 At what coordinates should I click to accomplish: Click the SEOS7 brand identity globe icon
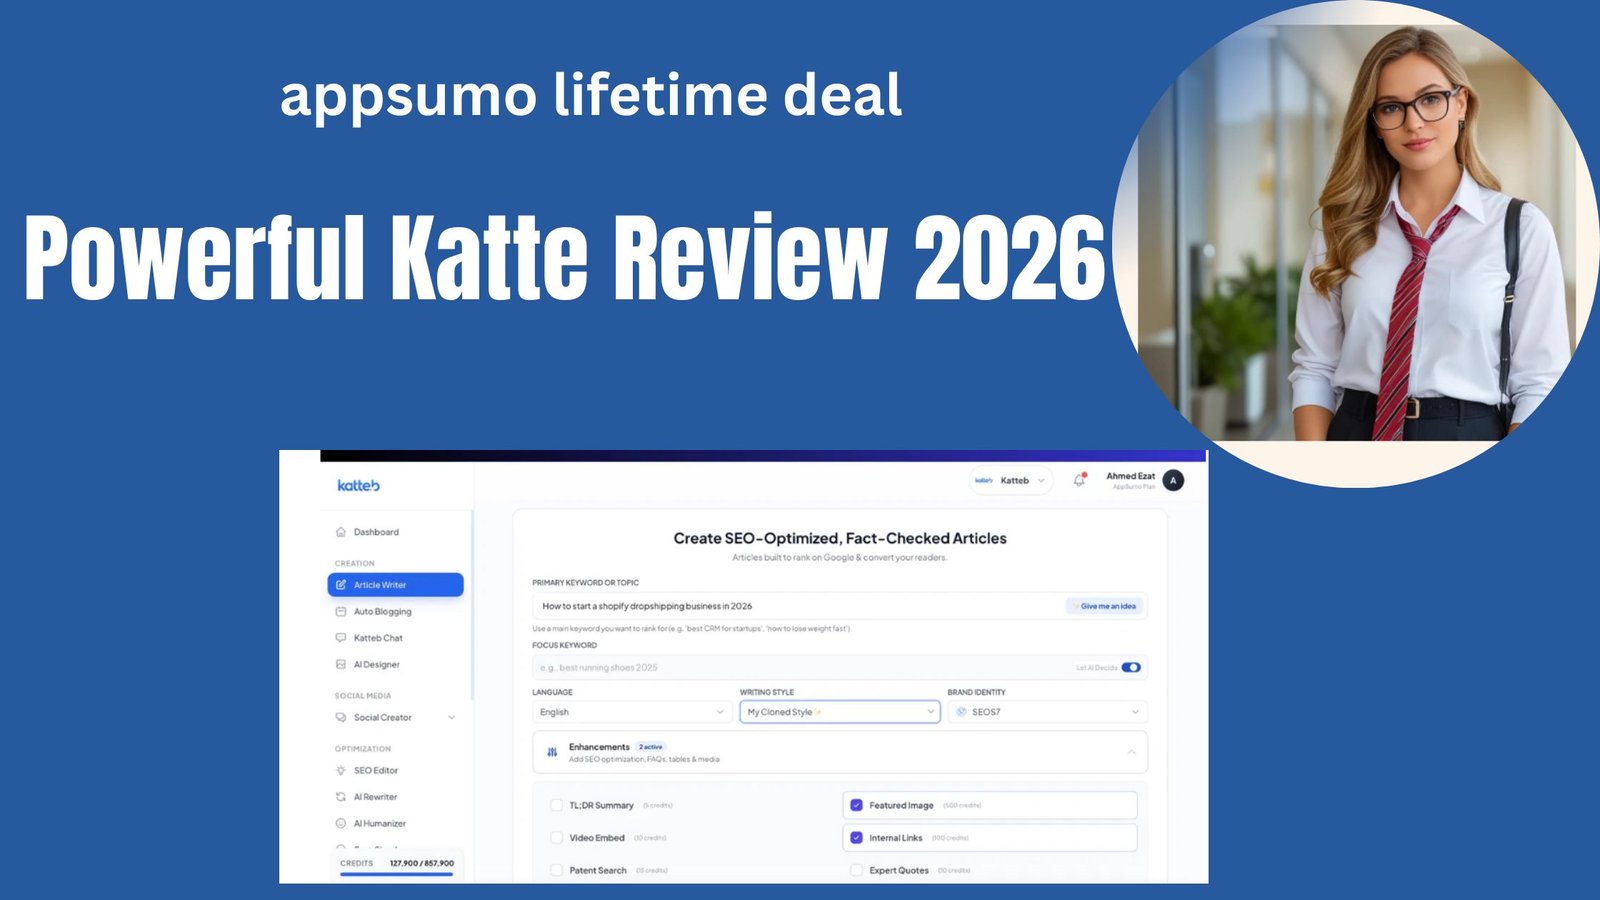[961, 712]
